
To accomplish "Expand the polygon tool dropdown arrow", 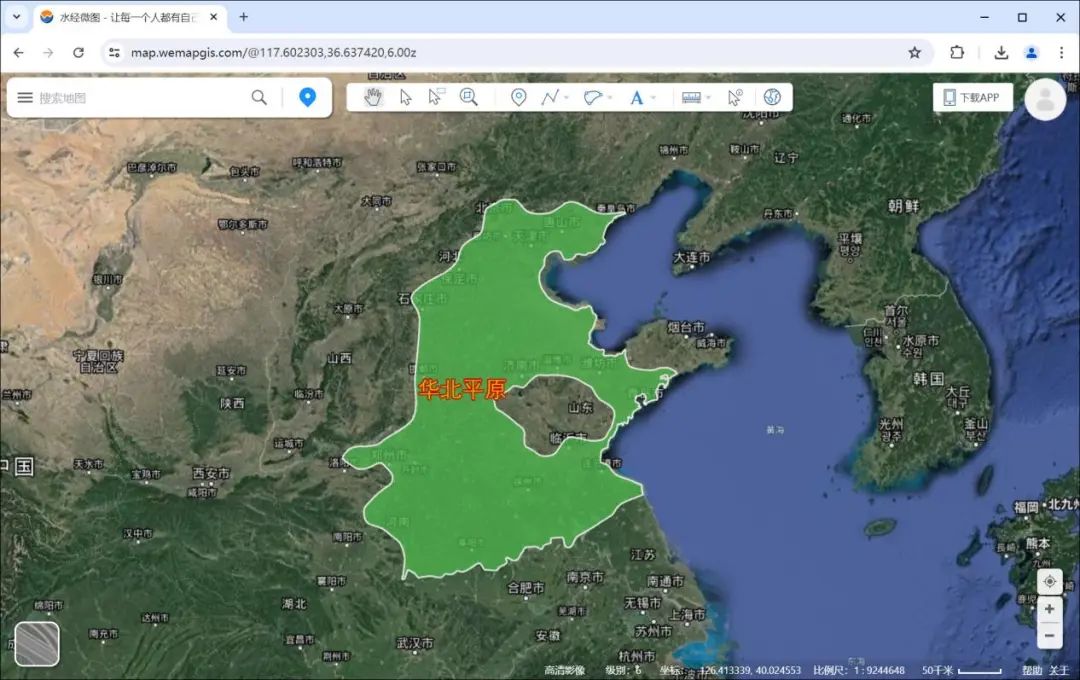I will click(610, 98).
